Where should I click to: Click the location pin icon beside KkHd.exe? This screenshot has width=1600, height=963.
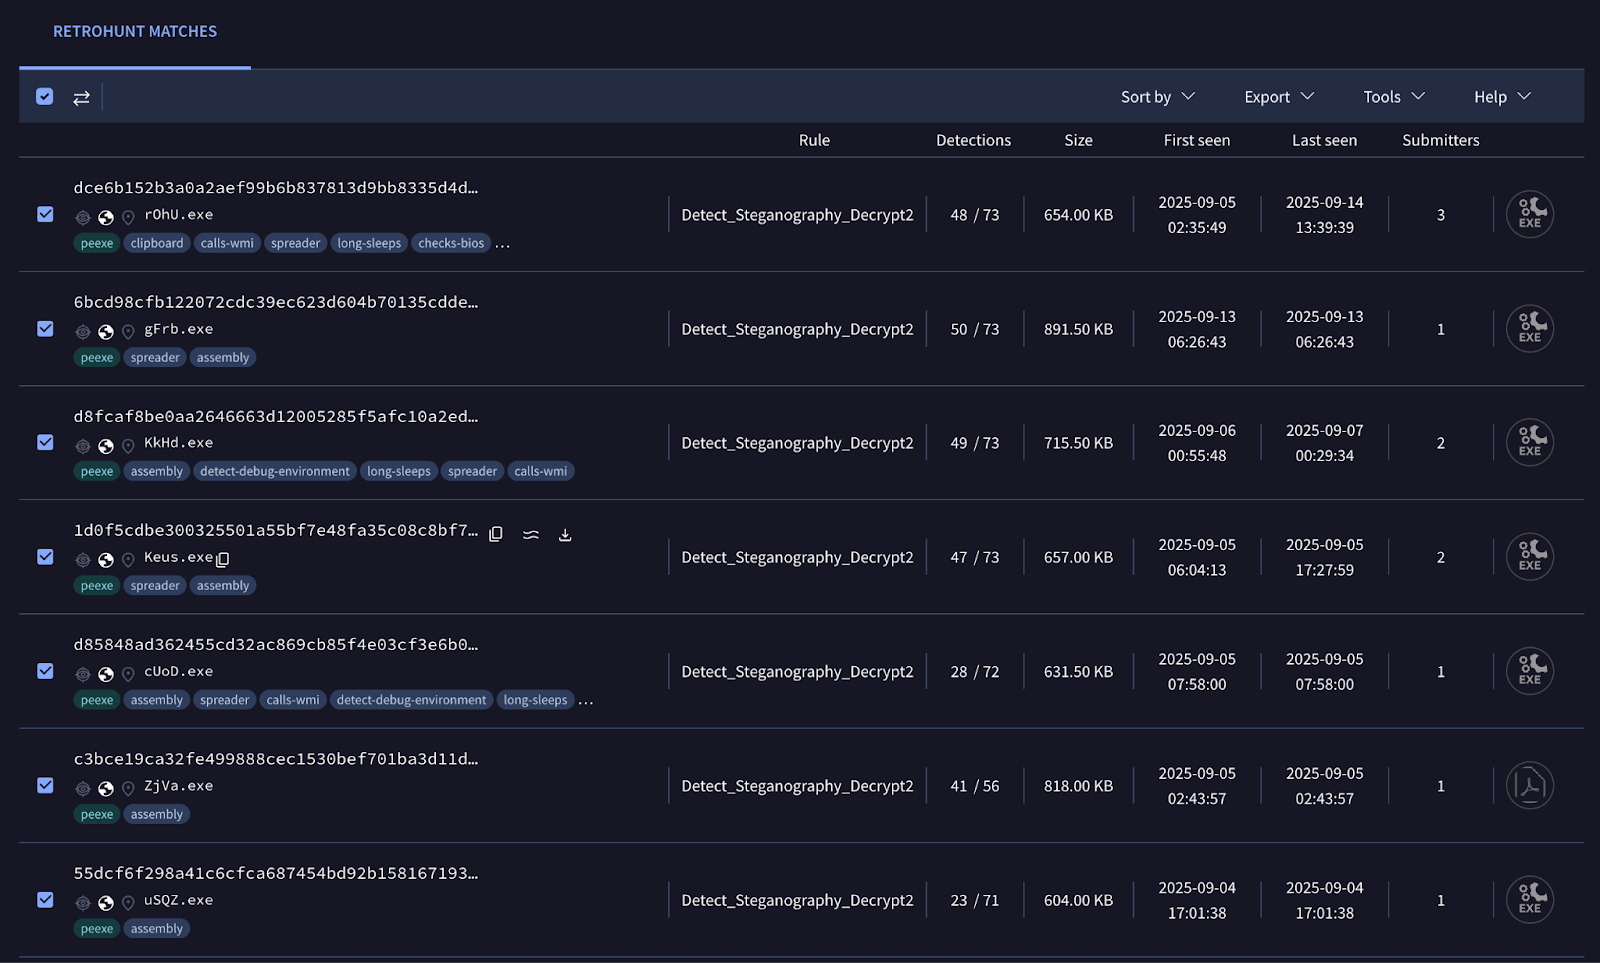(128, 445)
